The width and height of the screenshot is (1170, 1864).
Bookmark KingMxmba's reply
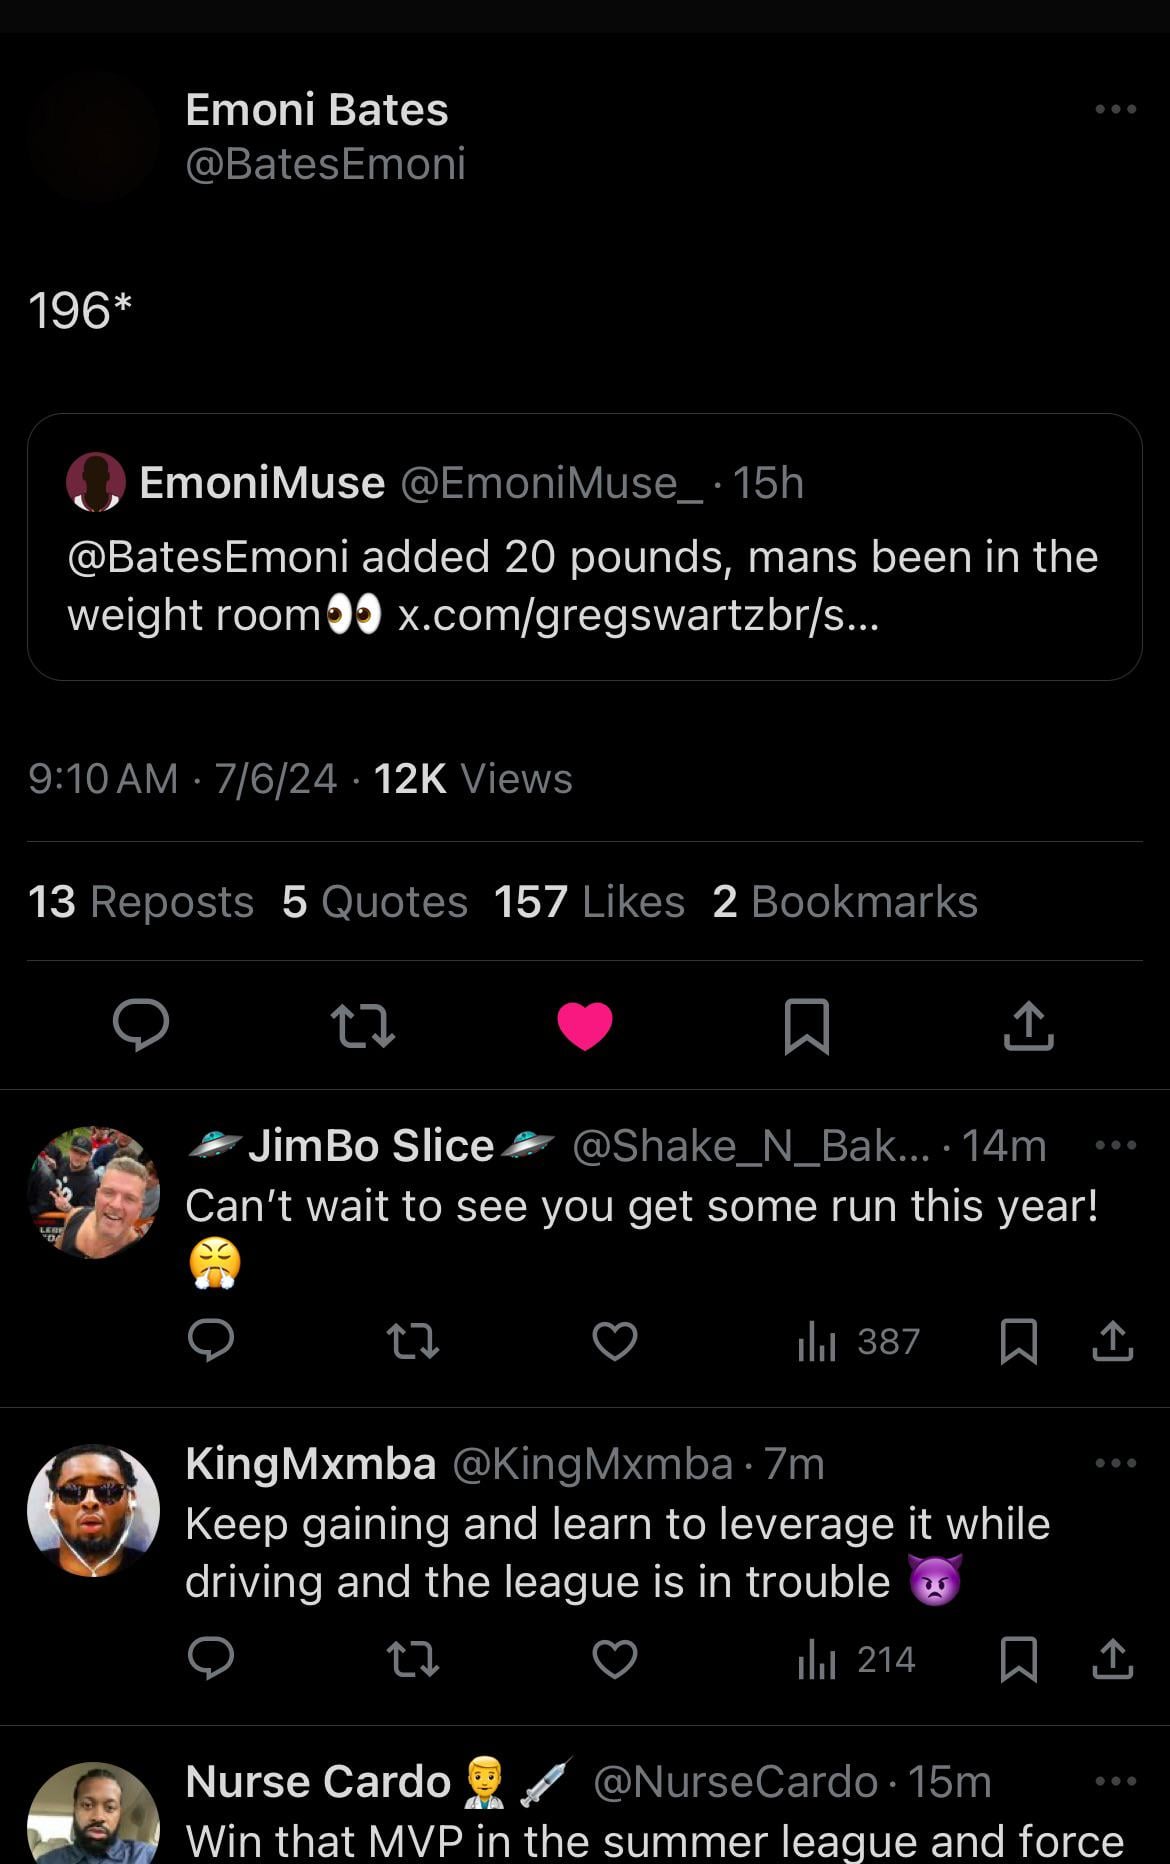pos(1018,1659)
